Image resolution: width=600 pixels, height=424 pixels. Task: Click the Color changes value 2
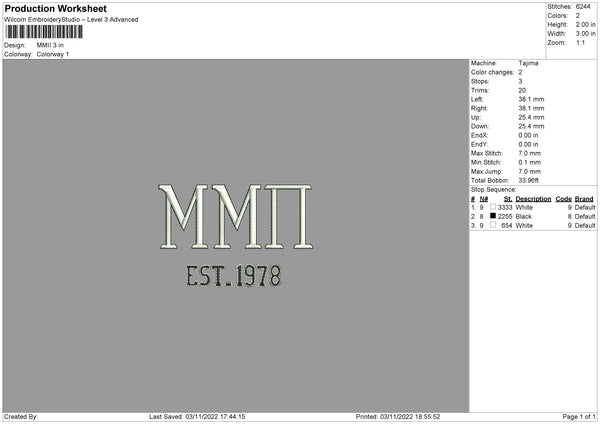[520, 72]
